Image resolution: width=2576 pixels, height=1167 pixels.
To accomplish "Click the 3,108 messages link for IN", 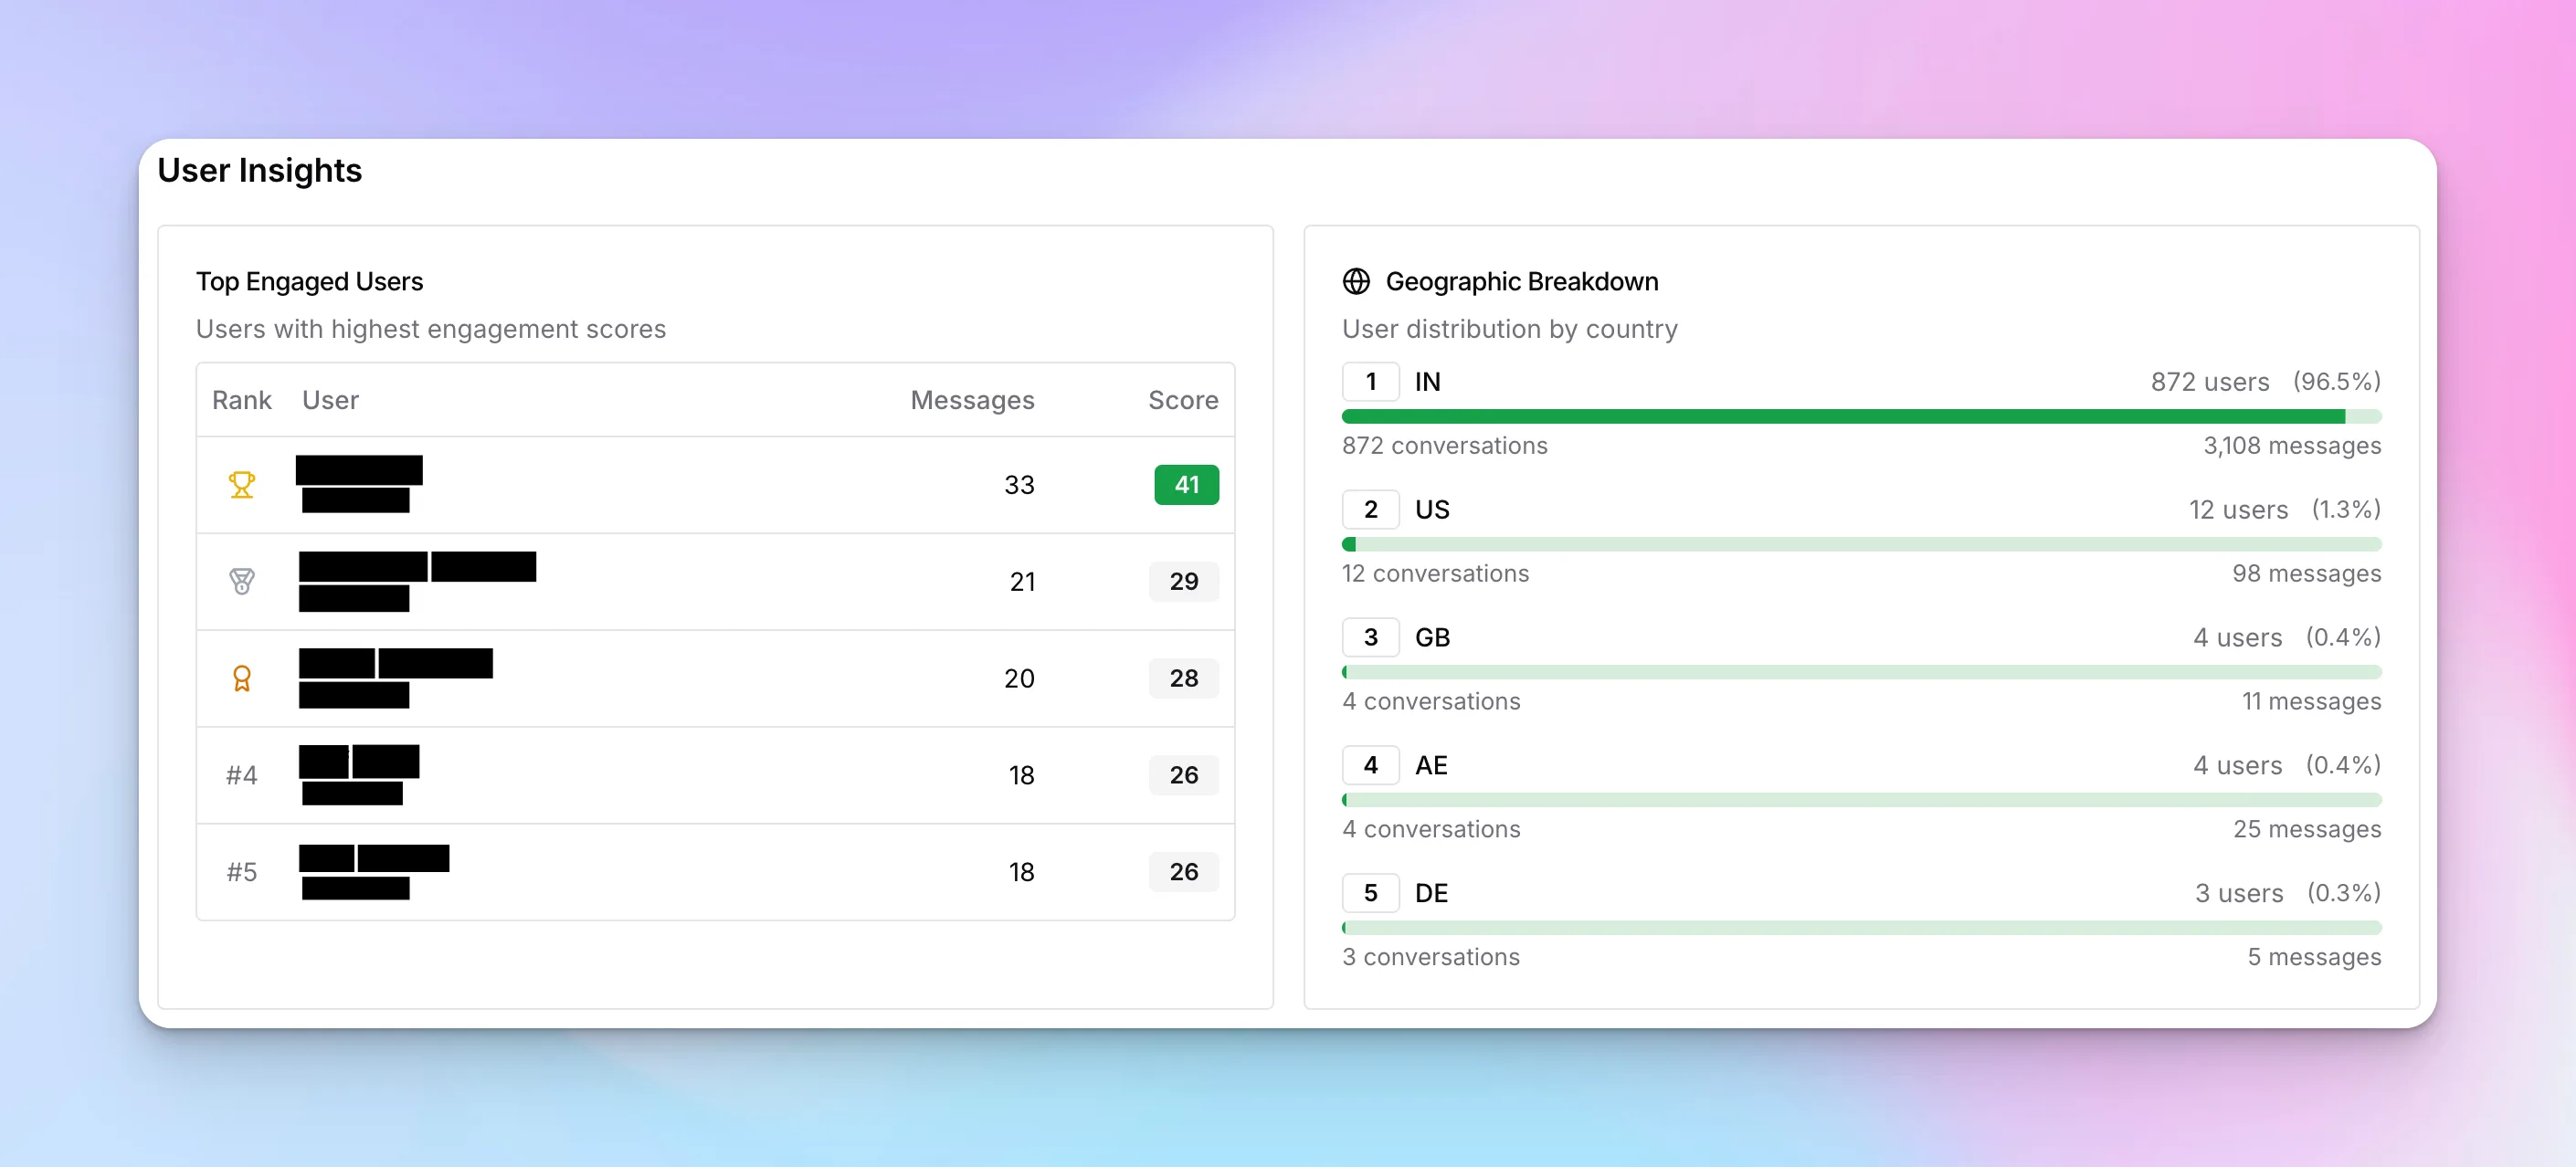I will pyautogui.click(x=2292, y=446).
